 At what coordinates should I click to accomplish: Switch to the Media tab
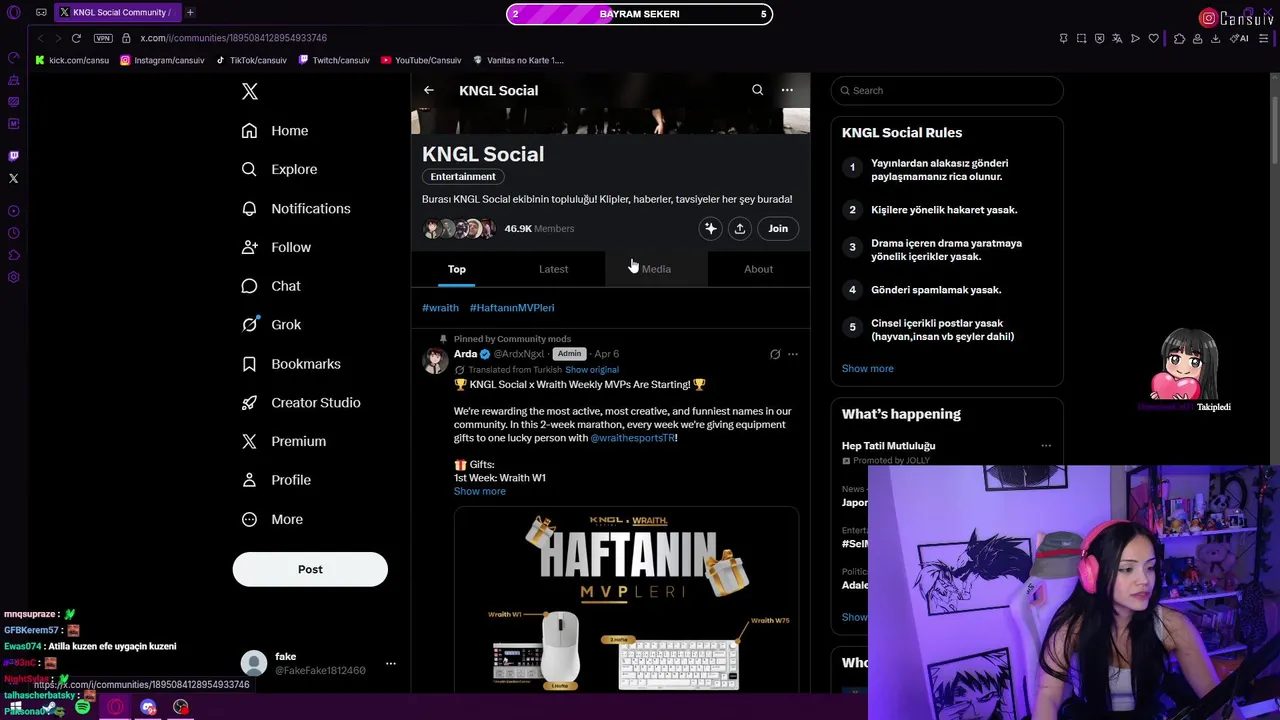[x=656, y=269]
